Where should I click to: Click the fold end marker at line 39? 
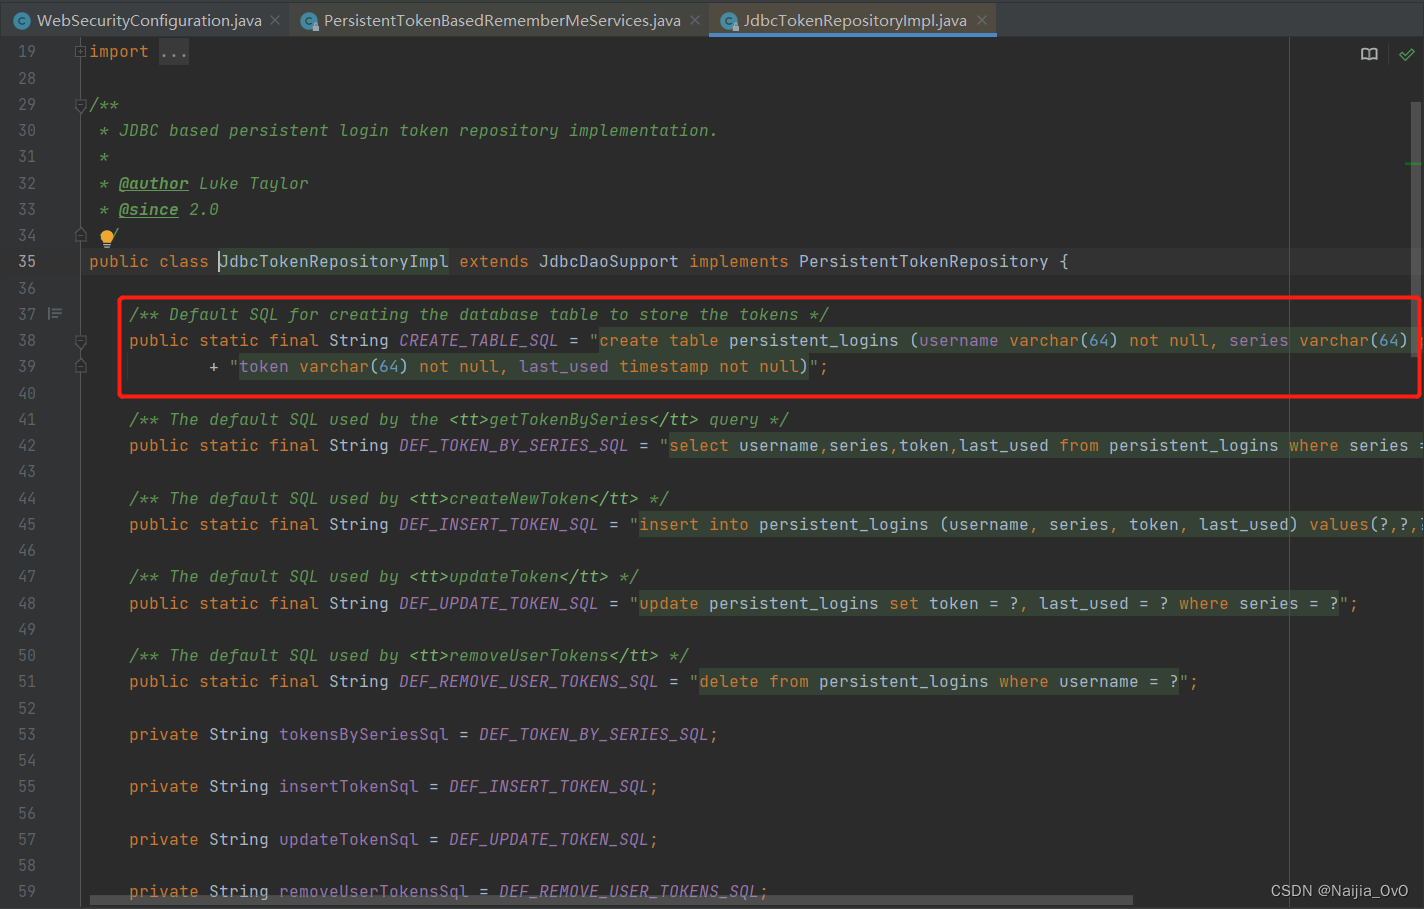(80, 366)
